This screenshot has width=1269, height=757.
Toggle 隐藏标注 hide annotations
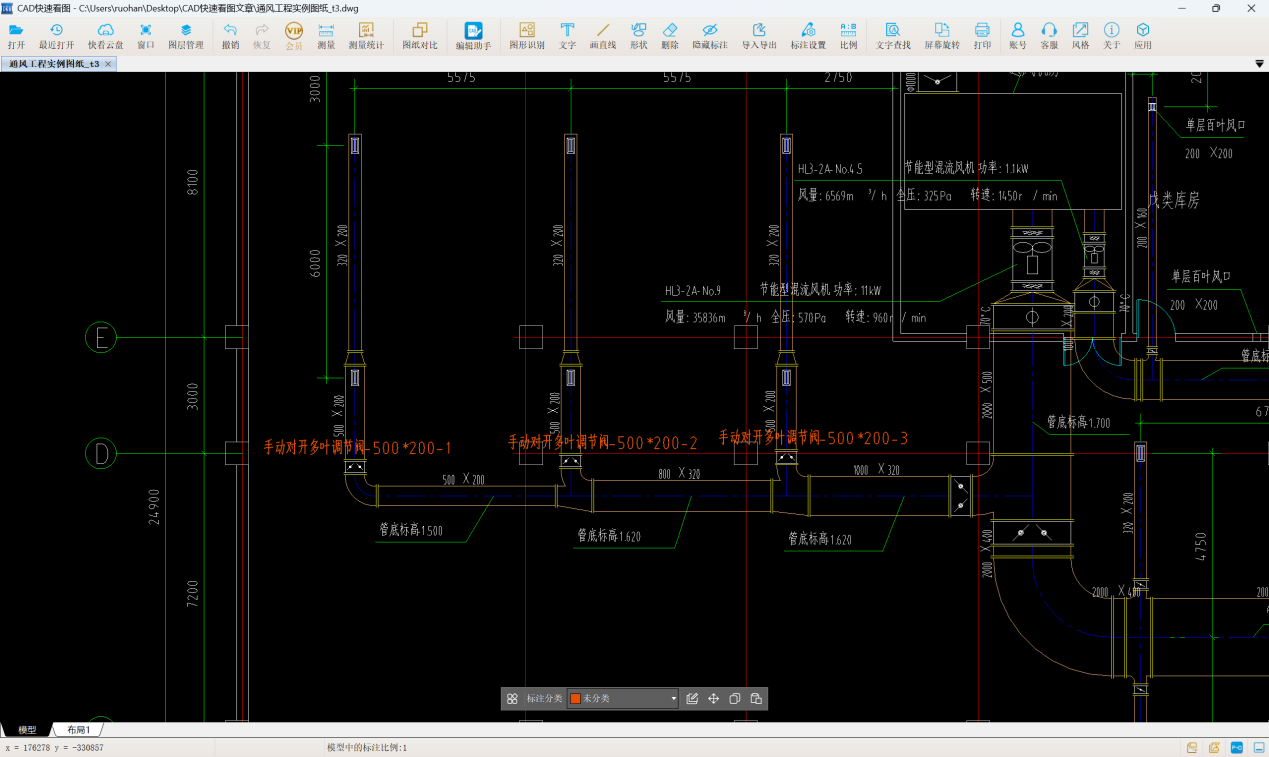[709, 36]
